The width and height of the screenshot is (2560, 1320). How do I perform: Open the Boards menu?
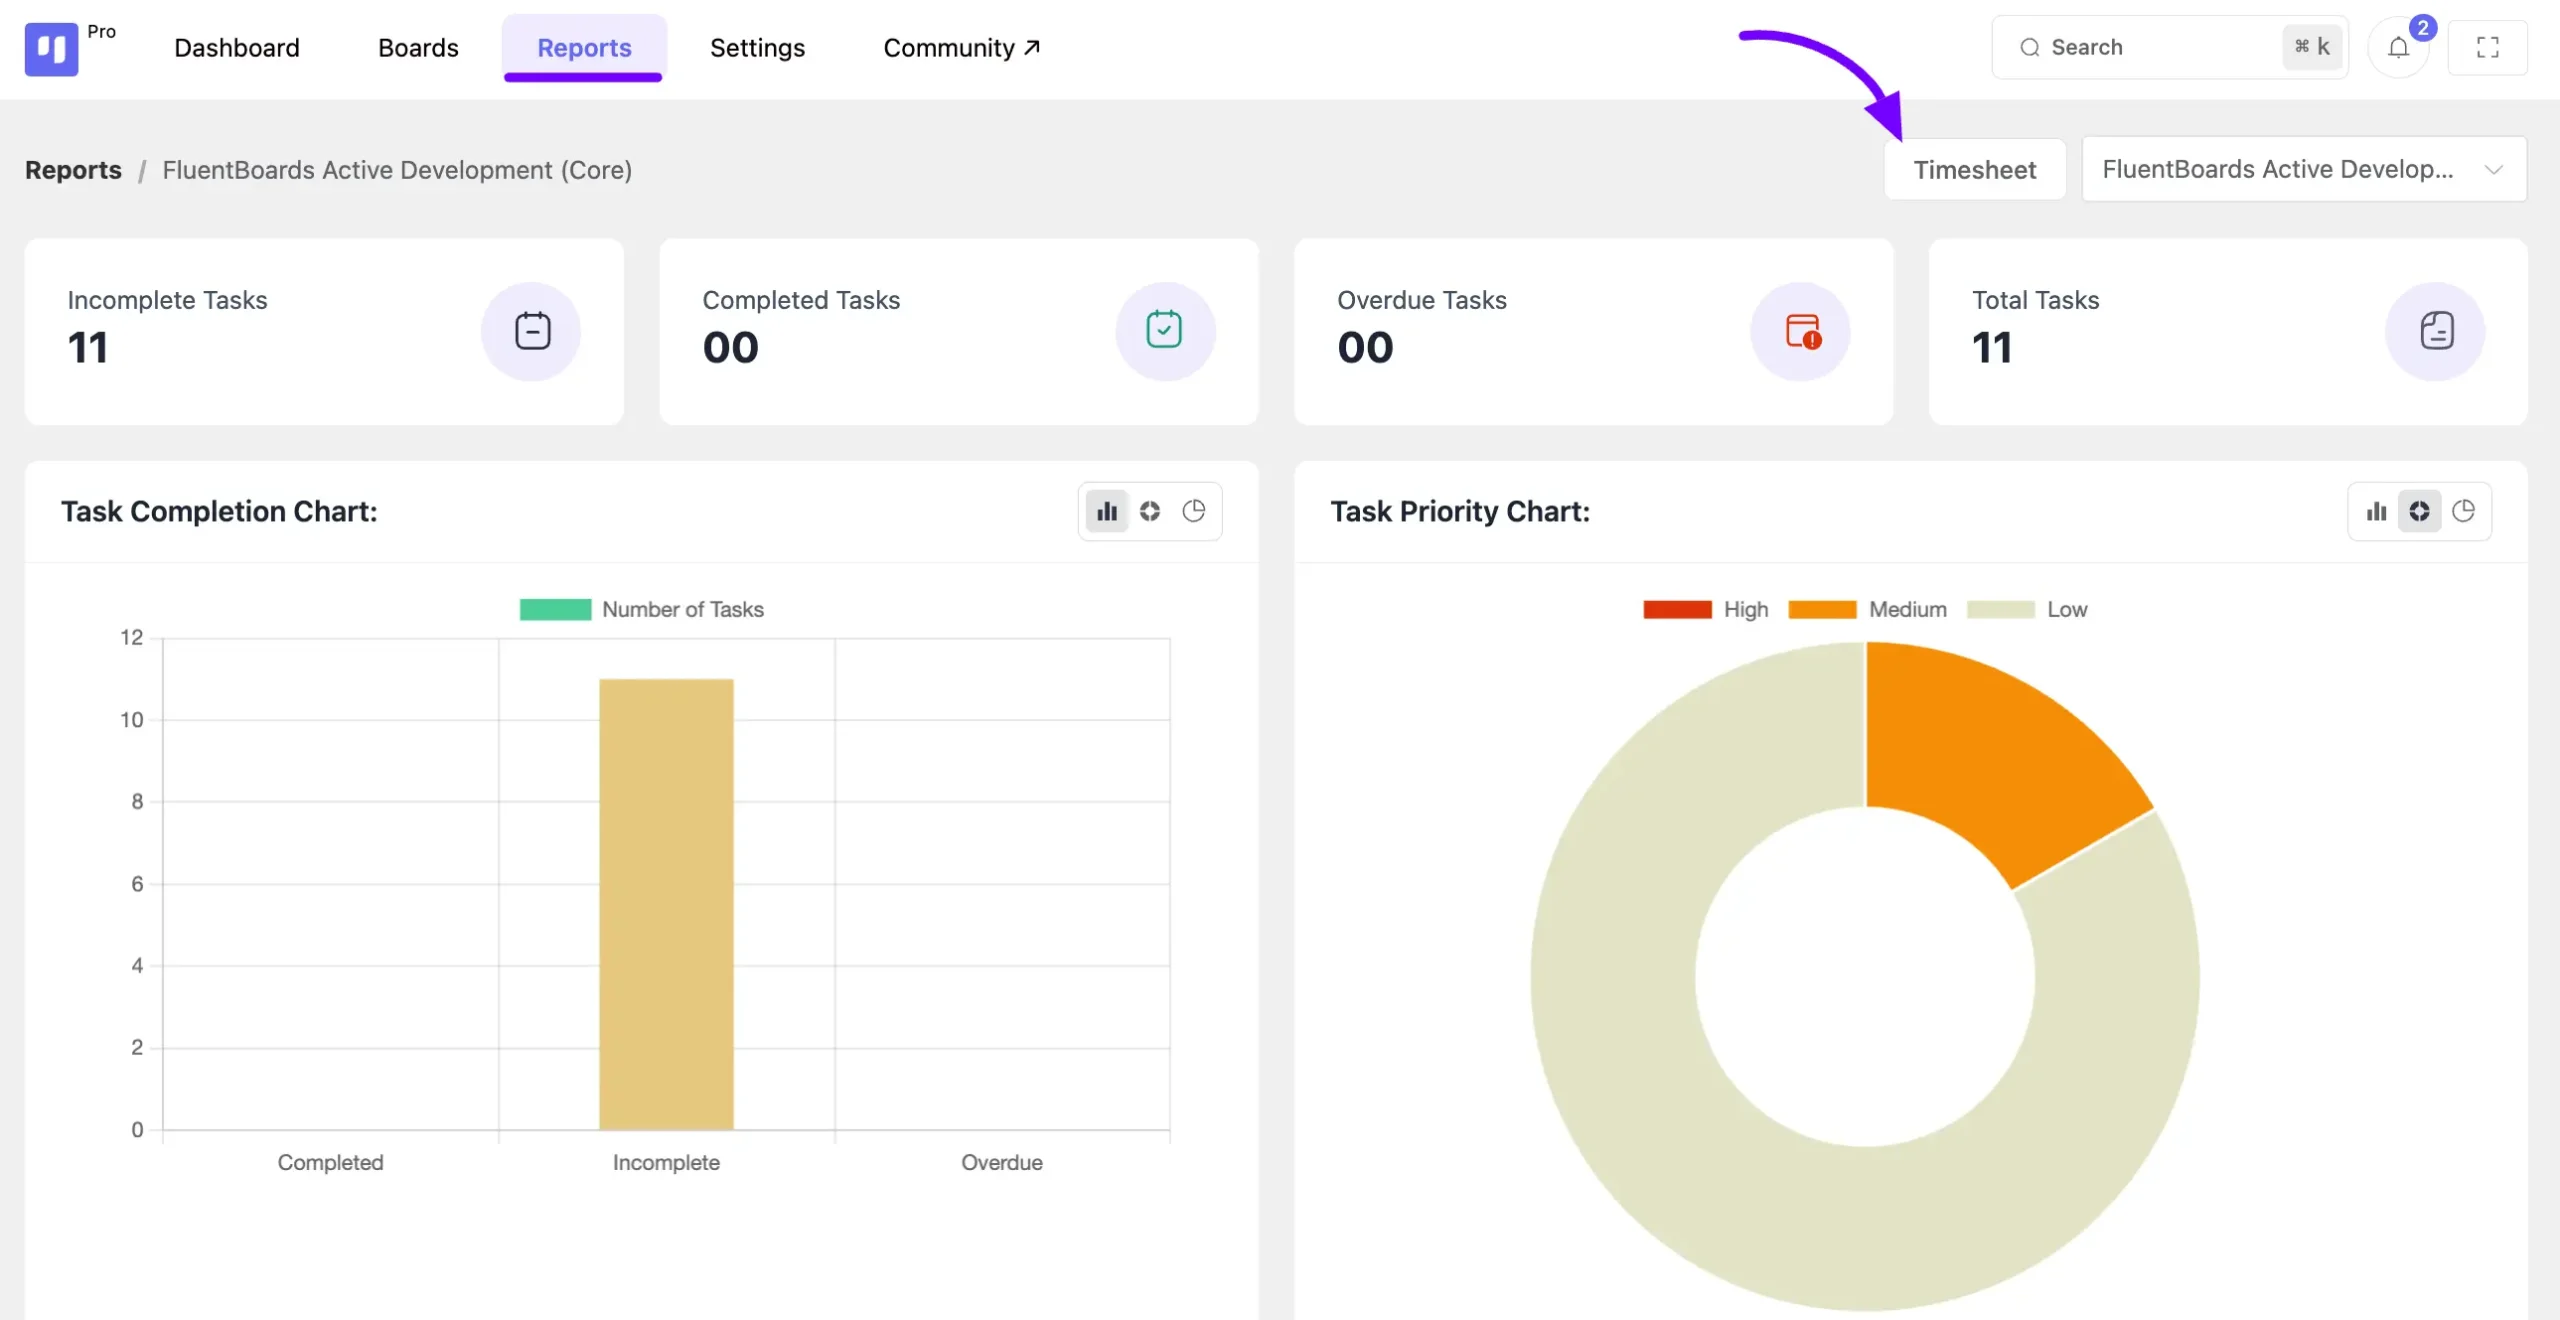(418, 48)
